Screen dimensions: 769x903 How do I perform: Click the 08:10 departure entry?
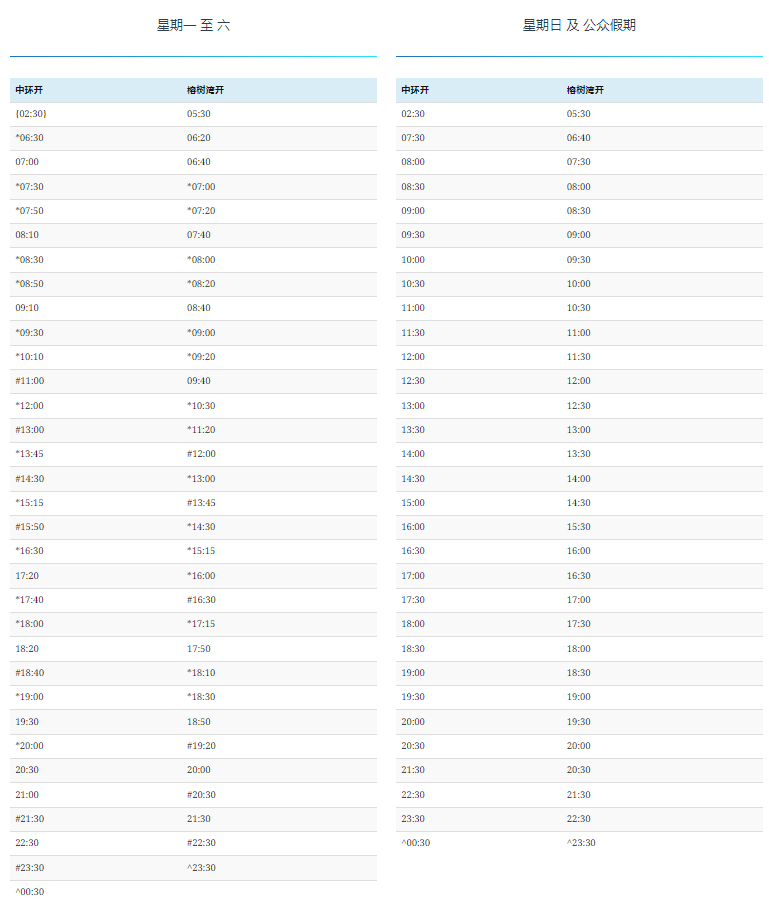coord(27,235)
